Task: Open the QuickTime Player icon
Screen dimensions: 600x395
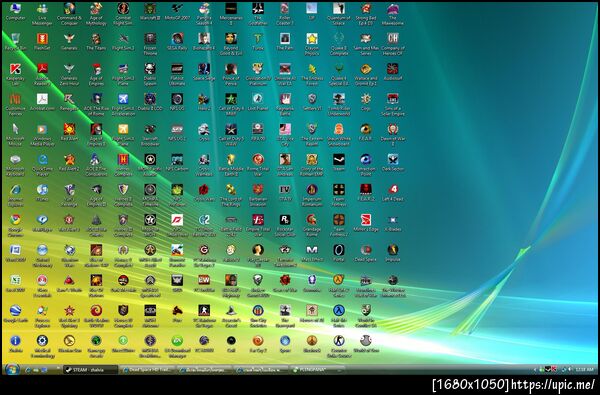Action: [42, 165]
